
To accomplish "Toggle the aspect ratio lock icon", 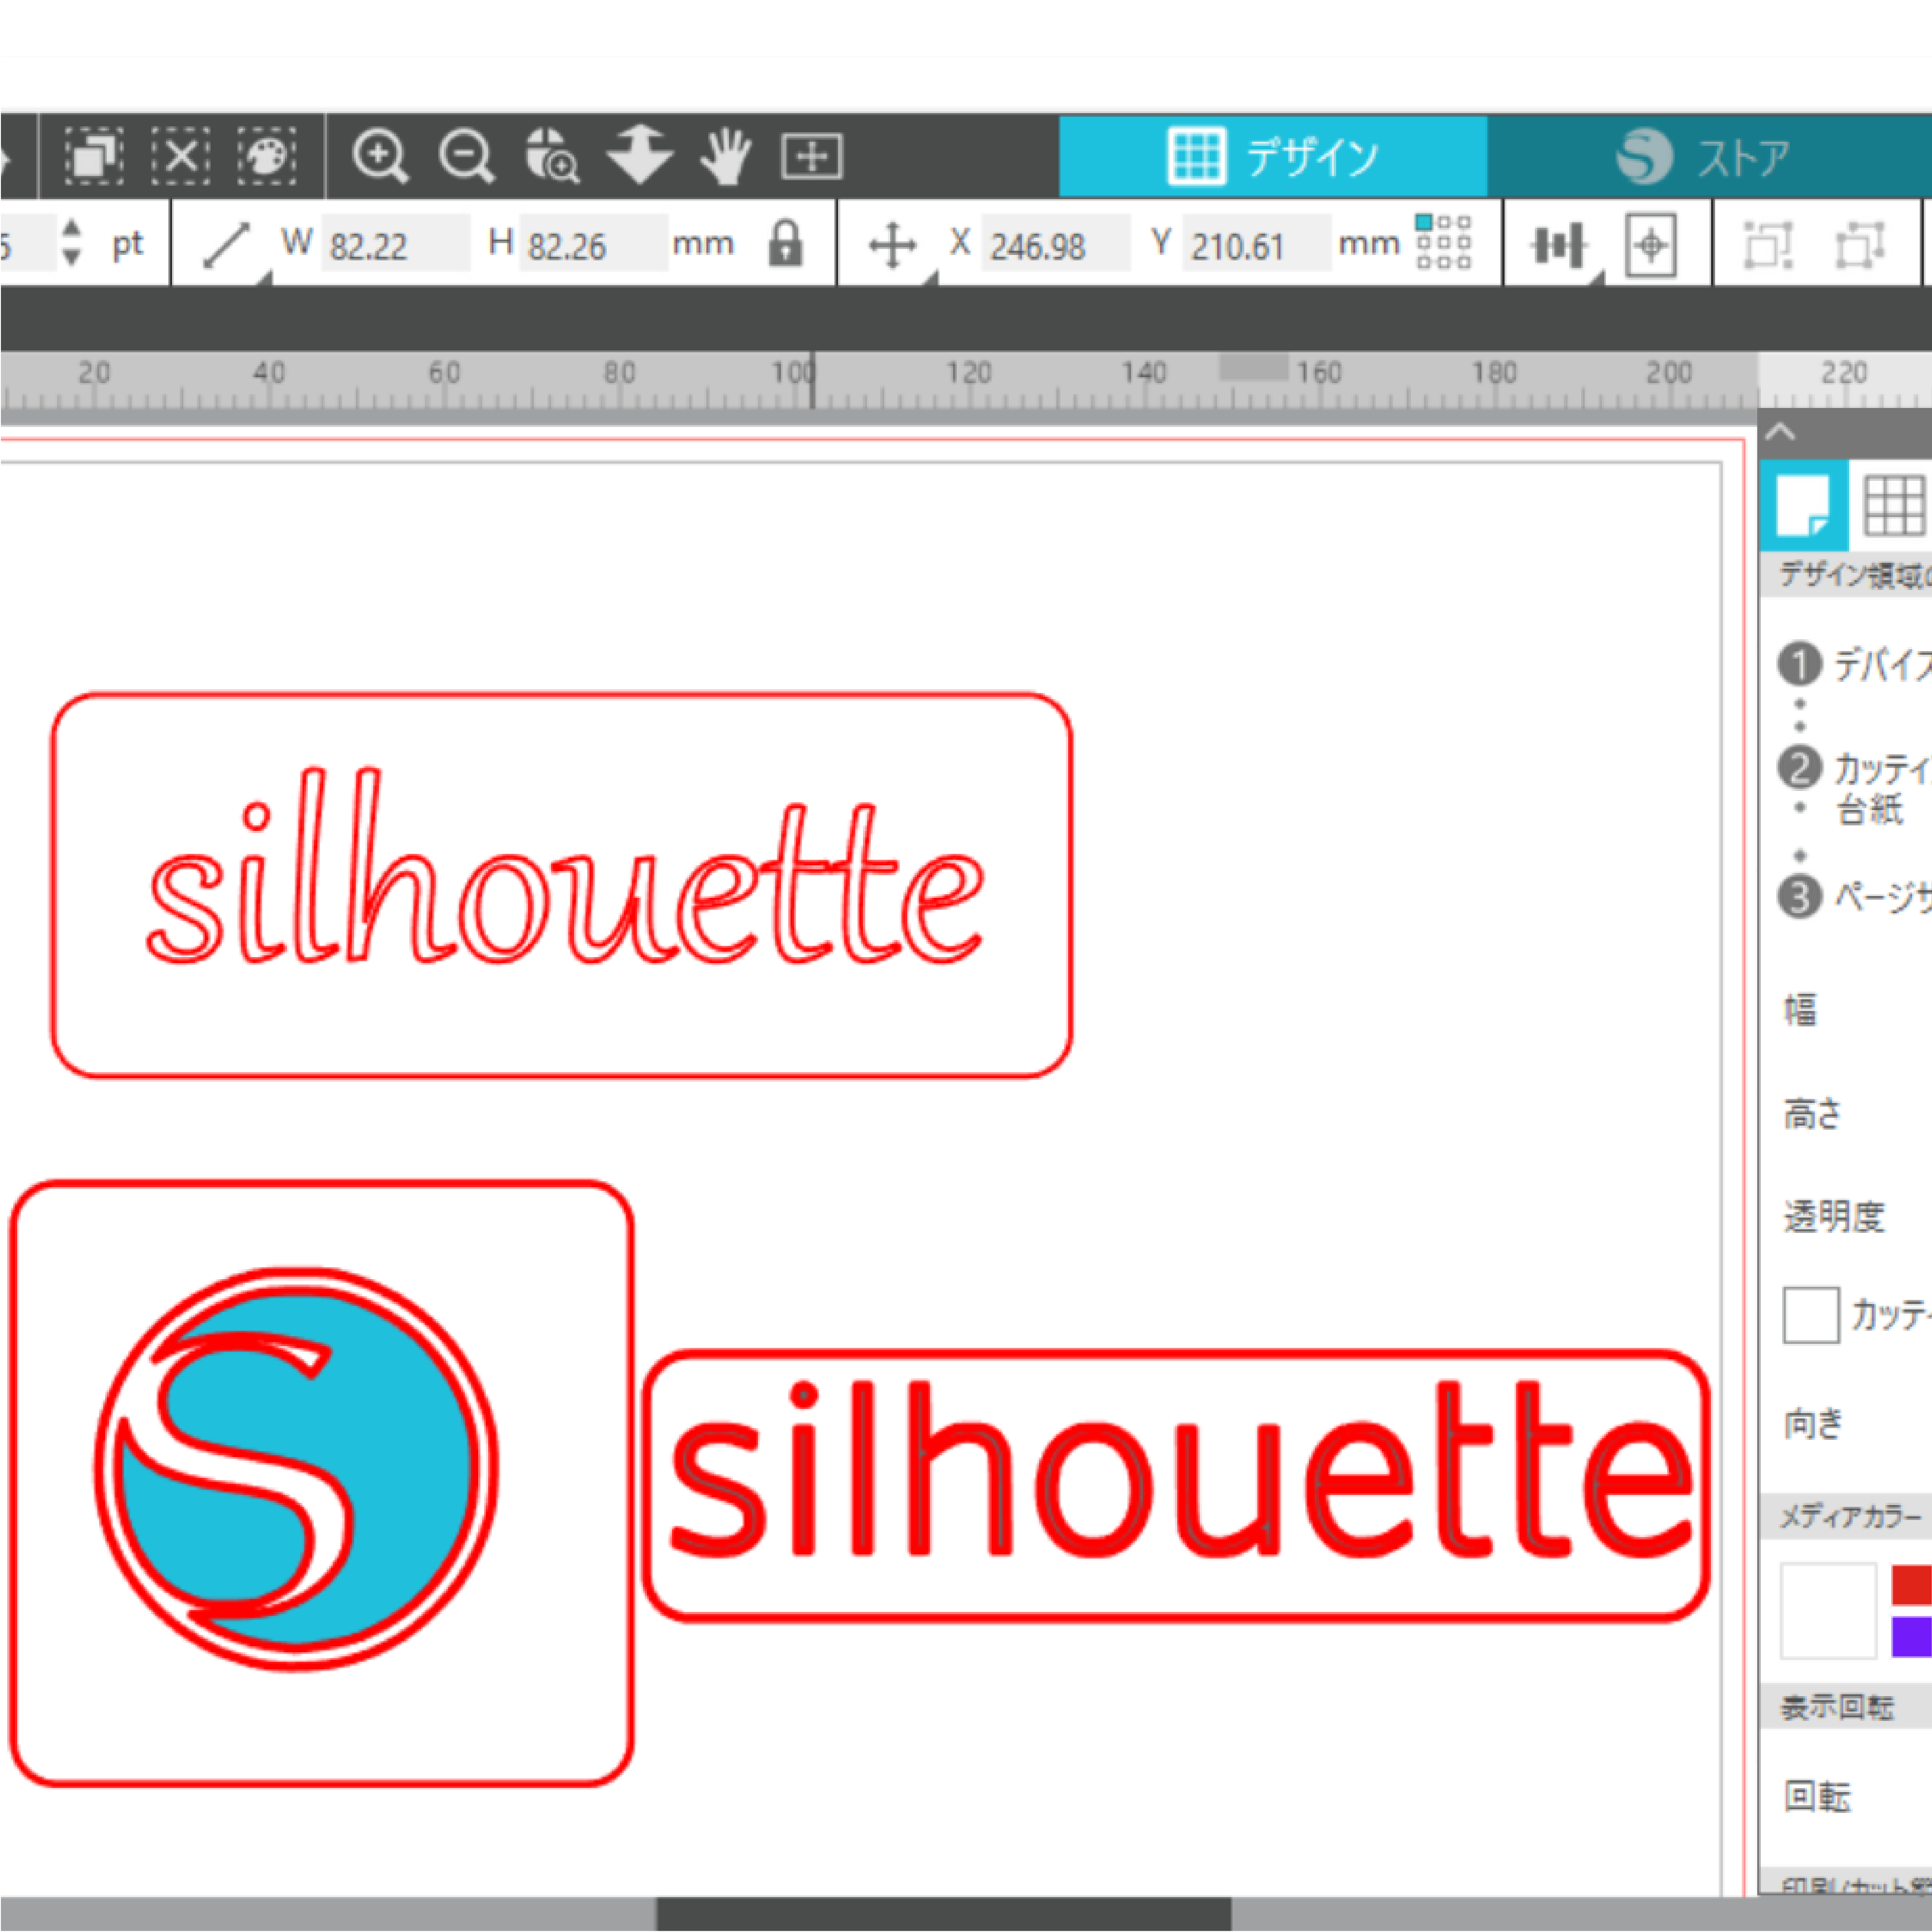I will tap(785, 243).
